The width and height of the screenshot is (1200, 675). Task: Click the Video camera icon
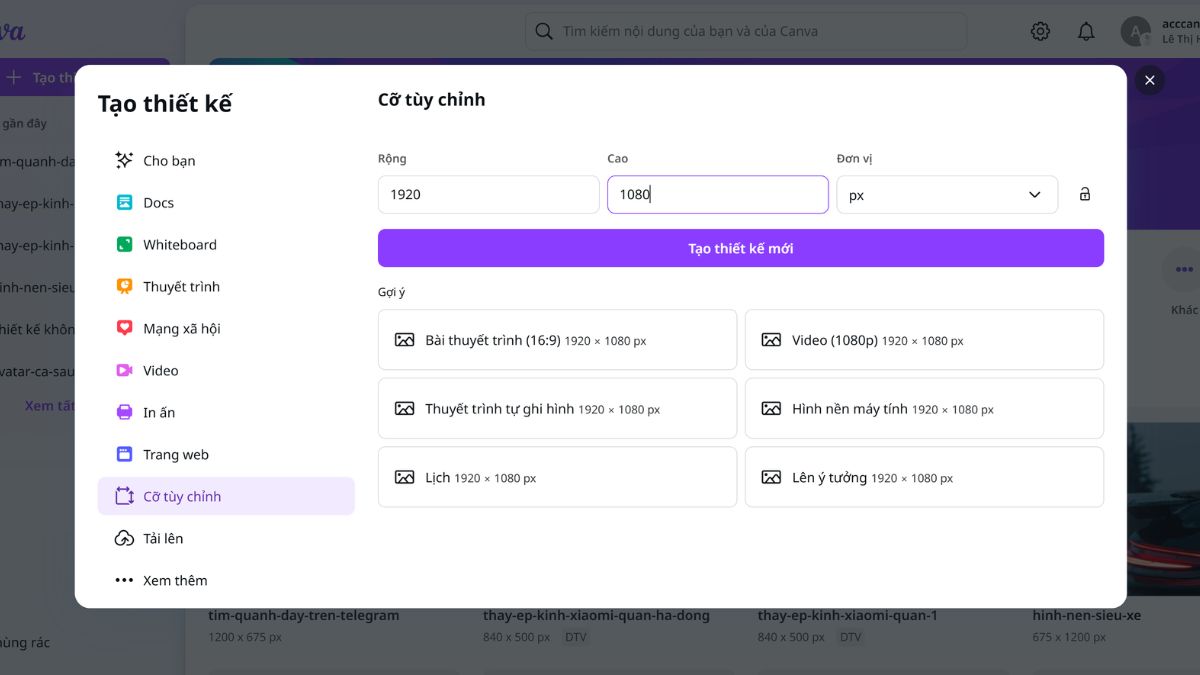click(124, 370)
